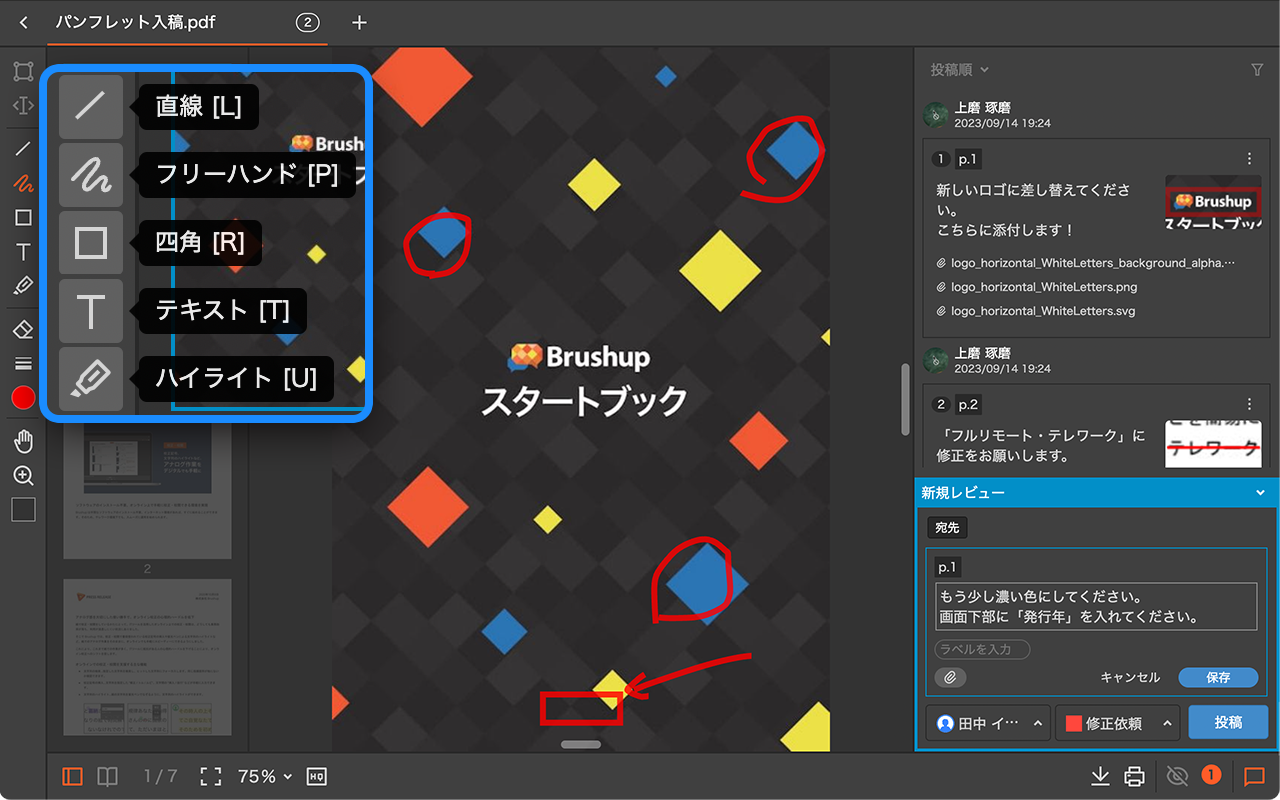Select the Eraser tool
This screenshot has height=800, width=1280.
23,329
